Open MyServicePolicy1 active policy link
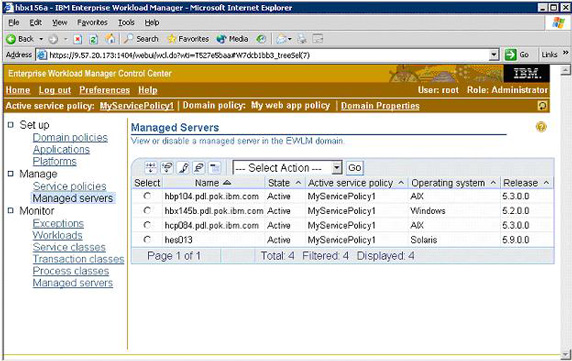Viewport: 572px width, 361px height. click(136, 106)
